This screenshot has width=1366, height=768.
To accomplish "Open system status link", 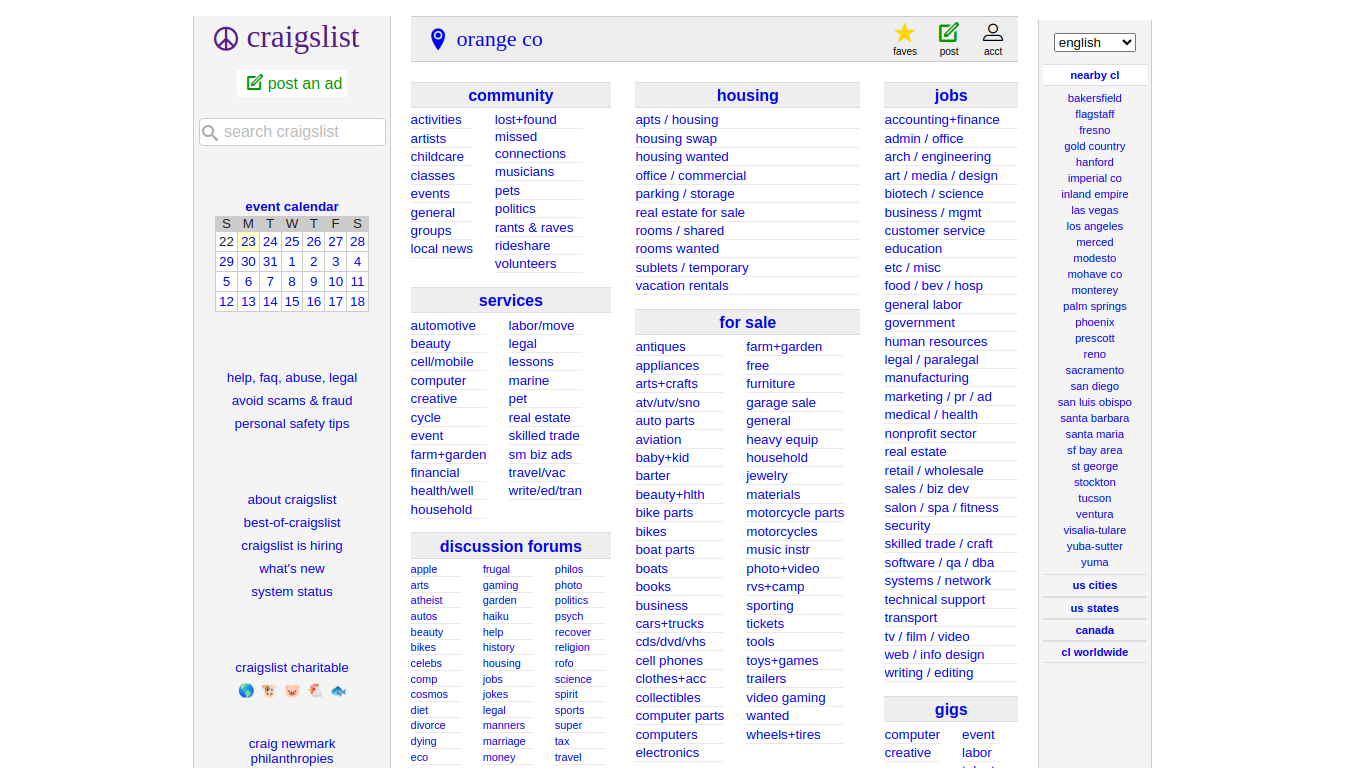I will (292, 592).
